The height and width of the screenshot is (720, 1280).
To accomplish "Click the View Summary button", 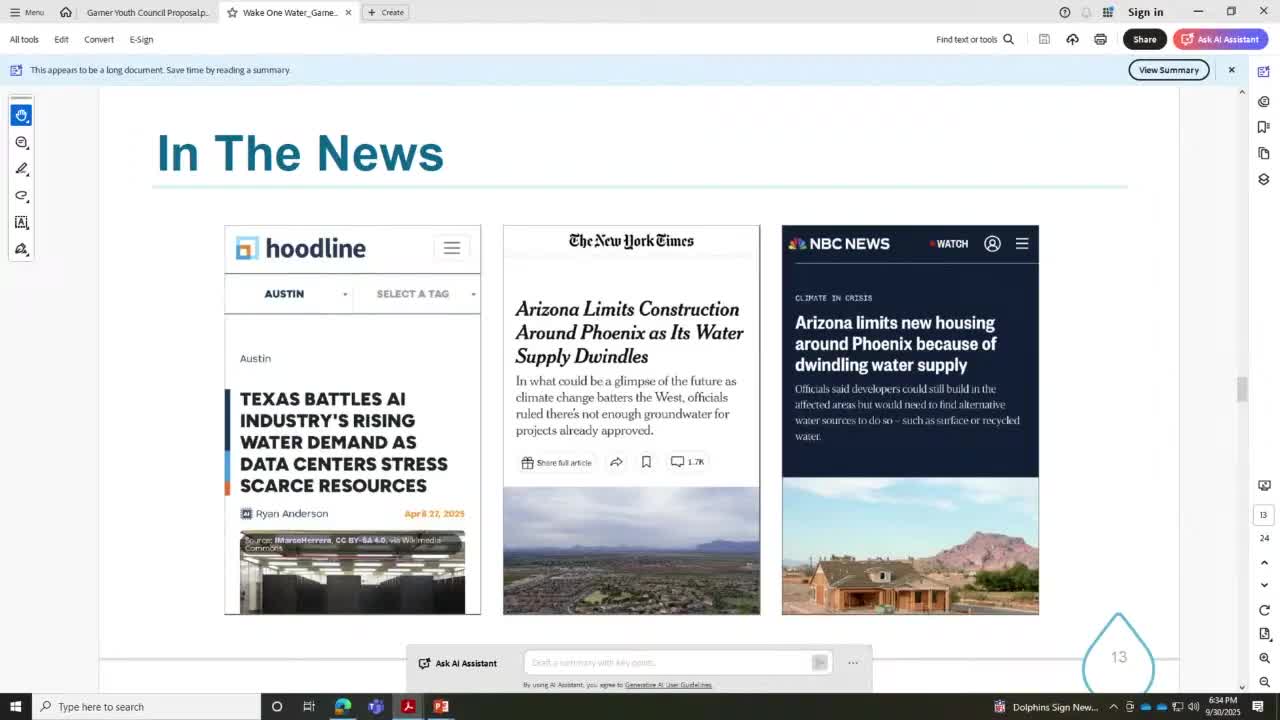I will [x=1168, y=70].
